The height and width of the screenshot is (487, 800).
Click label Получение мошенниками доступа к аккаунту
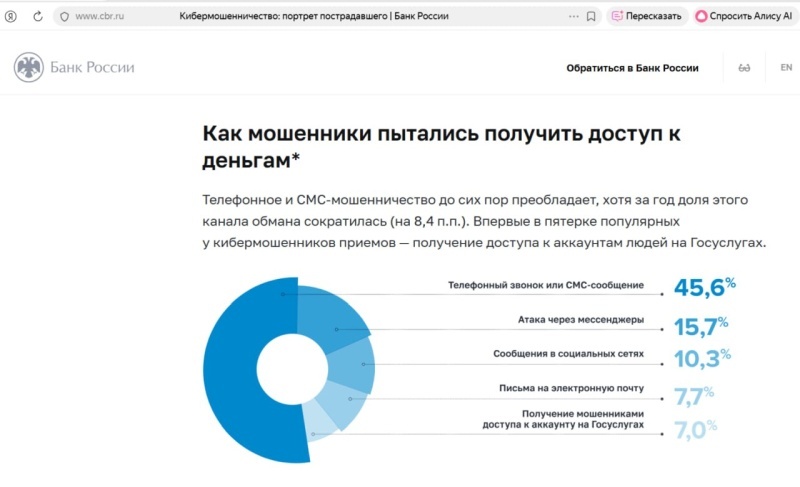pyautogui.click(x=563, y=419)
